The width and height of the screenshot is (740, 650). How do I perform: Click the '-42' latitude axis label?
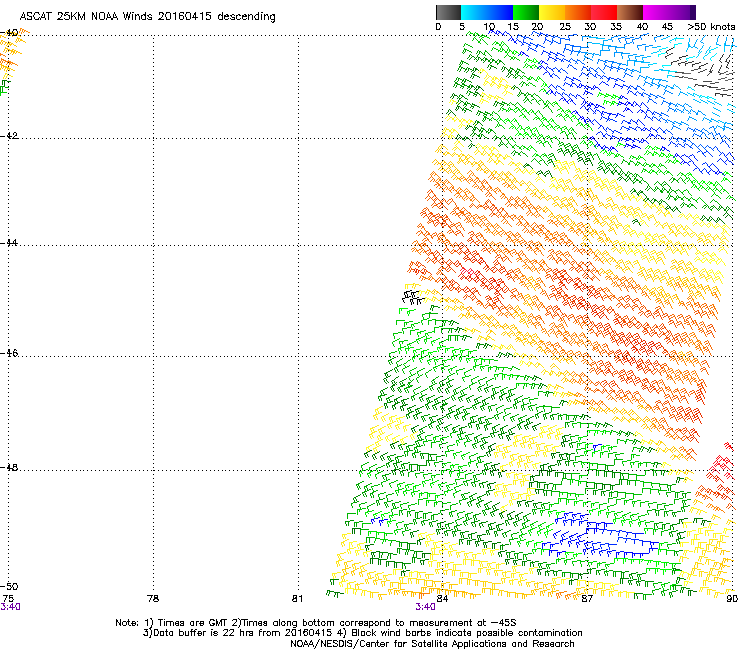coord(9,135)
